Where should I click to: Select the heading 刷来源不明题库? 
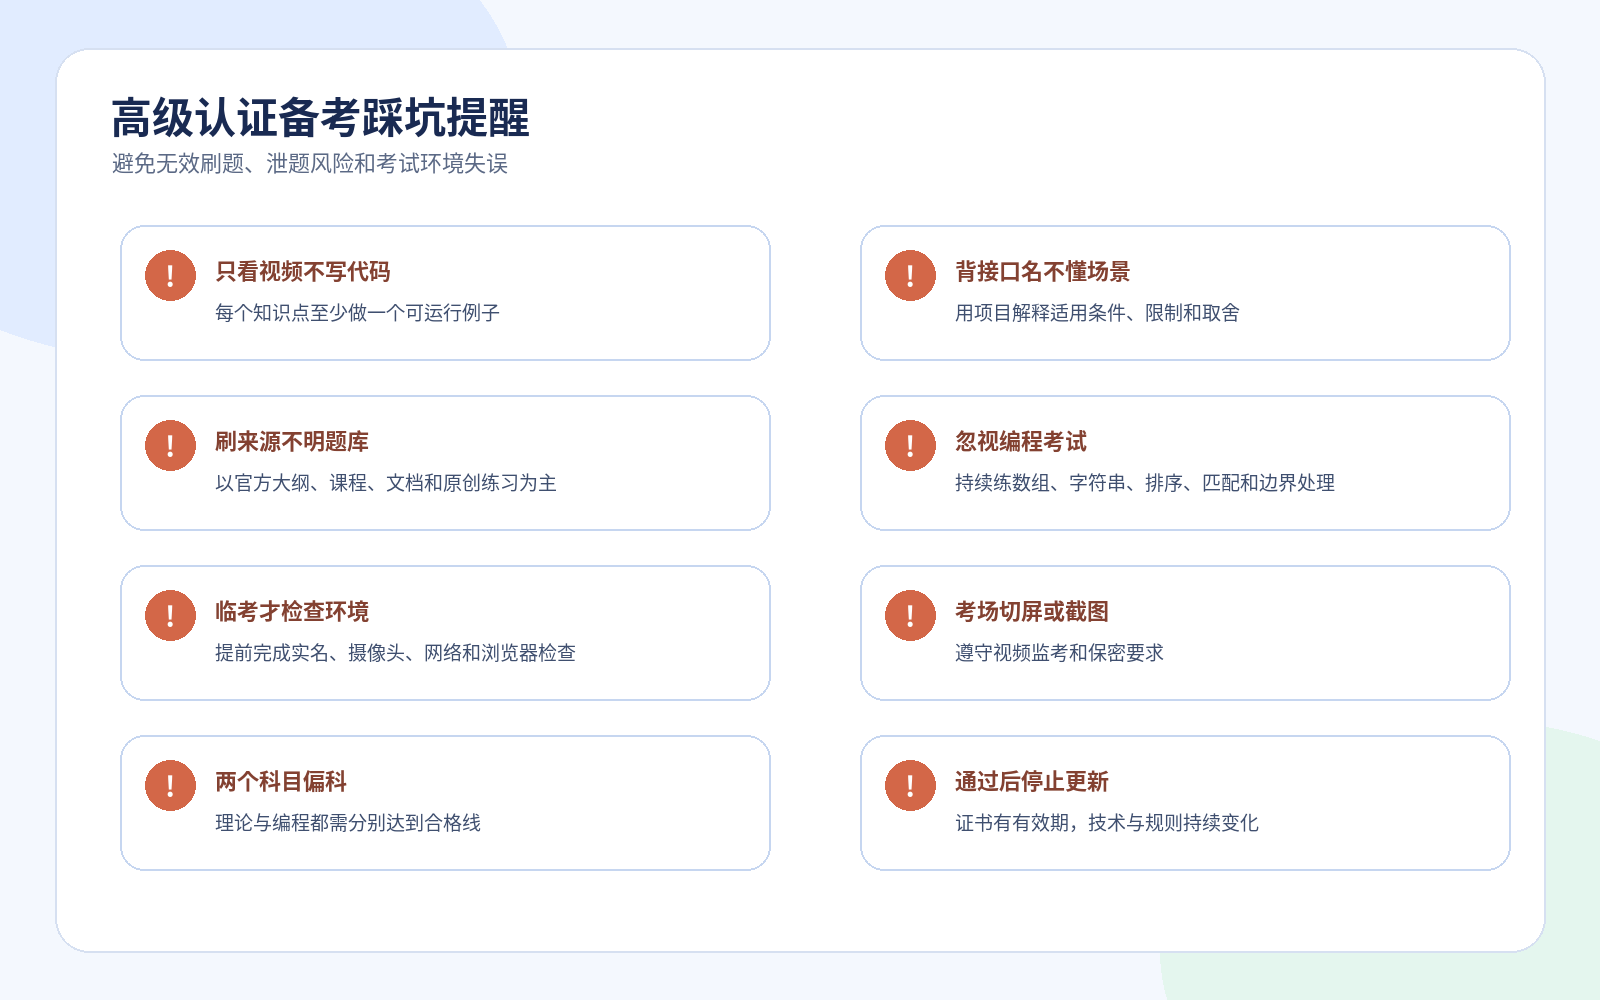292,442
